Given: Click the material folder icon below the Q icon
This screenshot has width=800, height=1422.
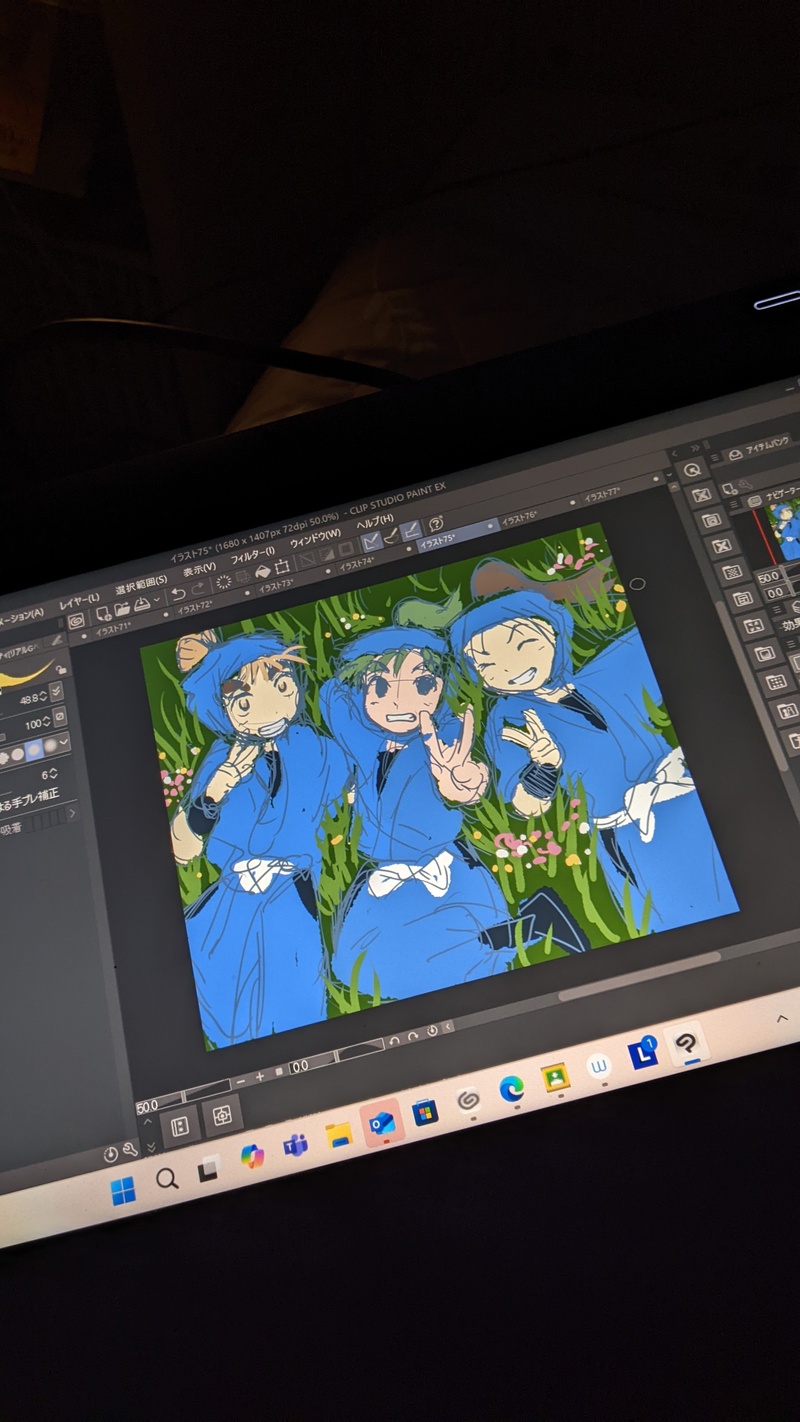Looking at the screenshot, I should point(711,520).
